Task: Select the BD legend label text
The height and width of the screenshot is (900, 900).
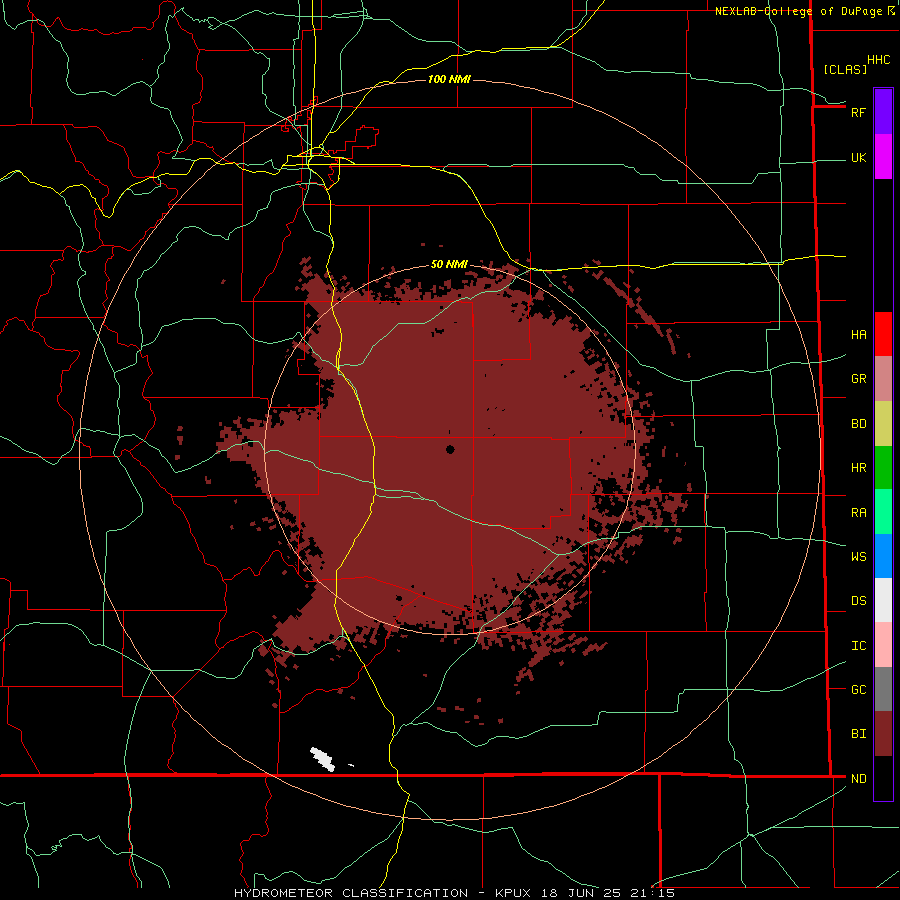Action: (x=858, y=424)
